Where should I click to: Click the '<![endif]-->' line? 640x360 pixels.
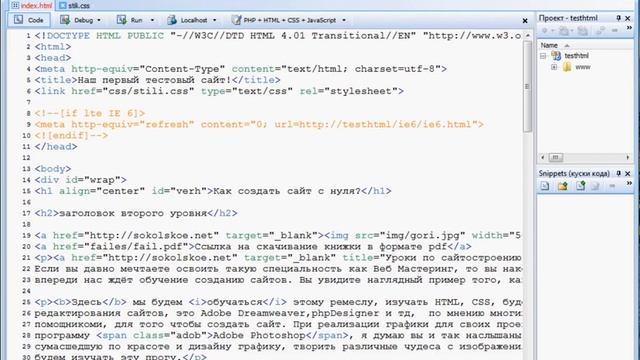71,136
